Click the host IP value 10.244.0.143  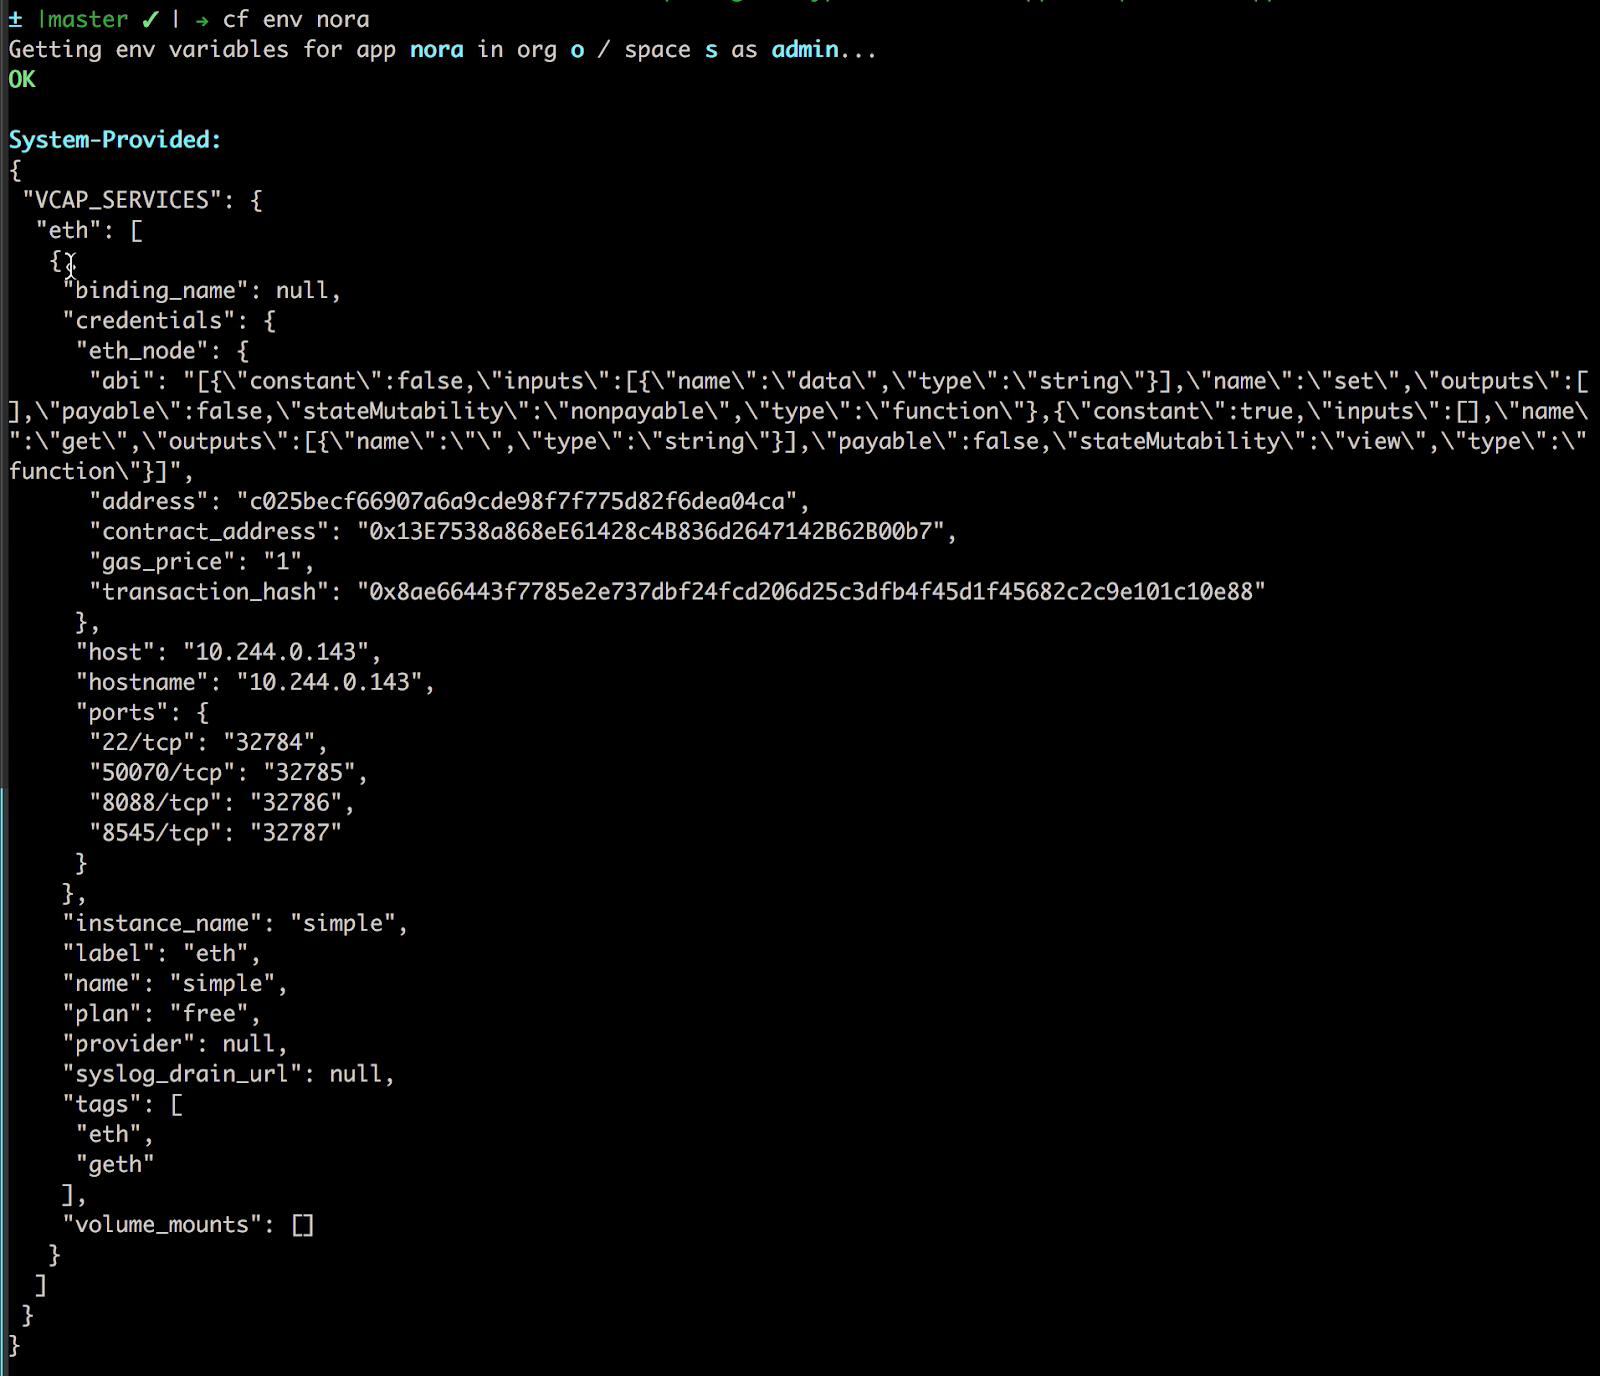(276, 652)
